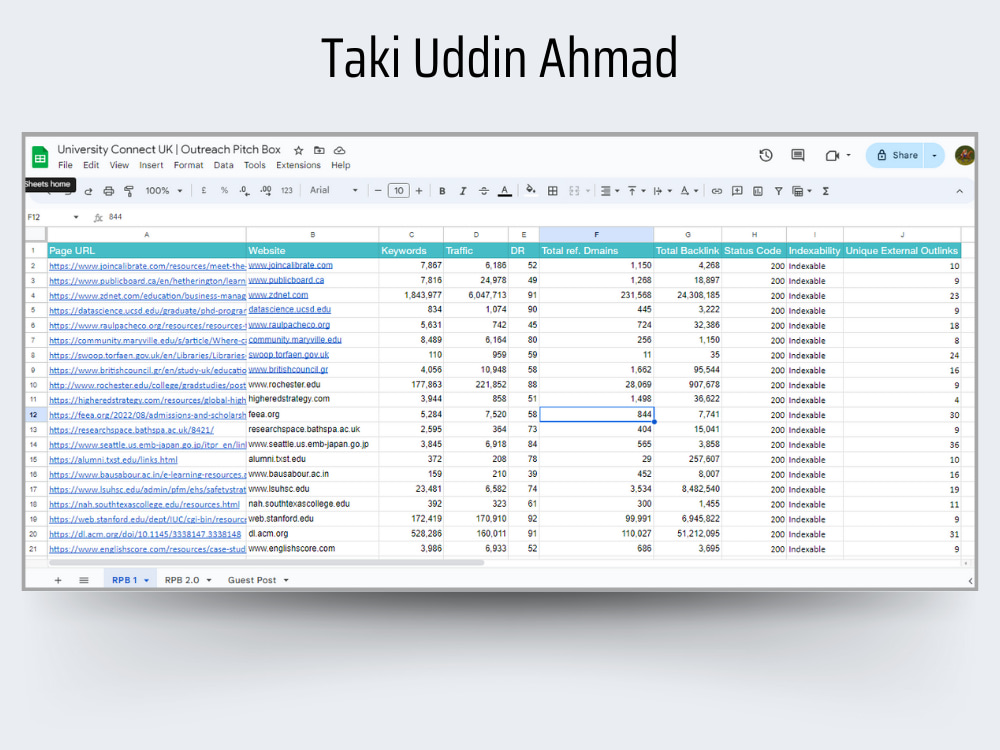Open the researchspace.bathspa.ac.uk/8421 URL link

[131, 430]
